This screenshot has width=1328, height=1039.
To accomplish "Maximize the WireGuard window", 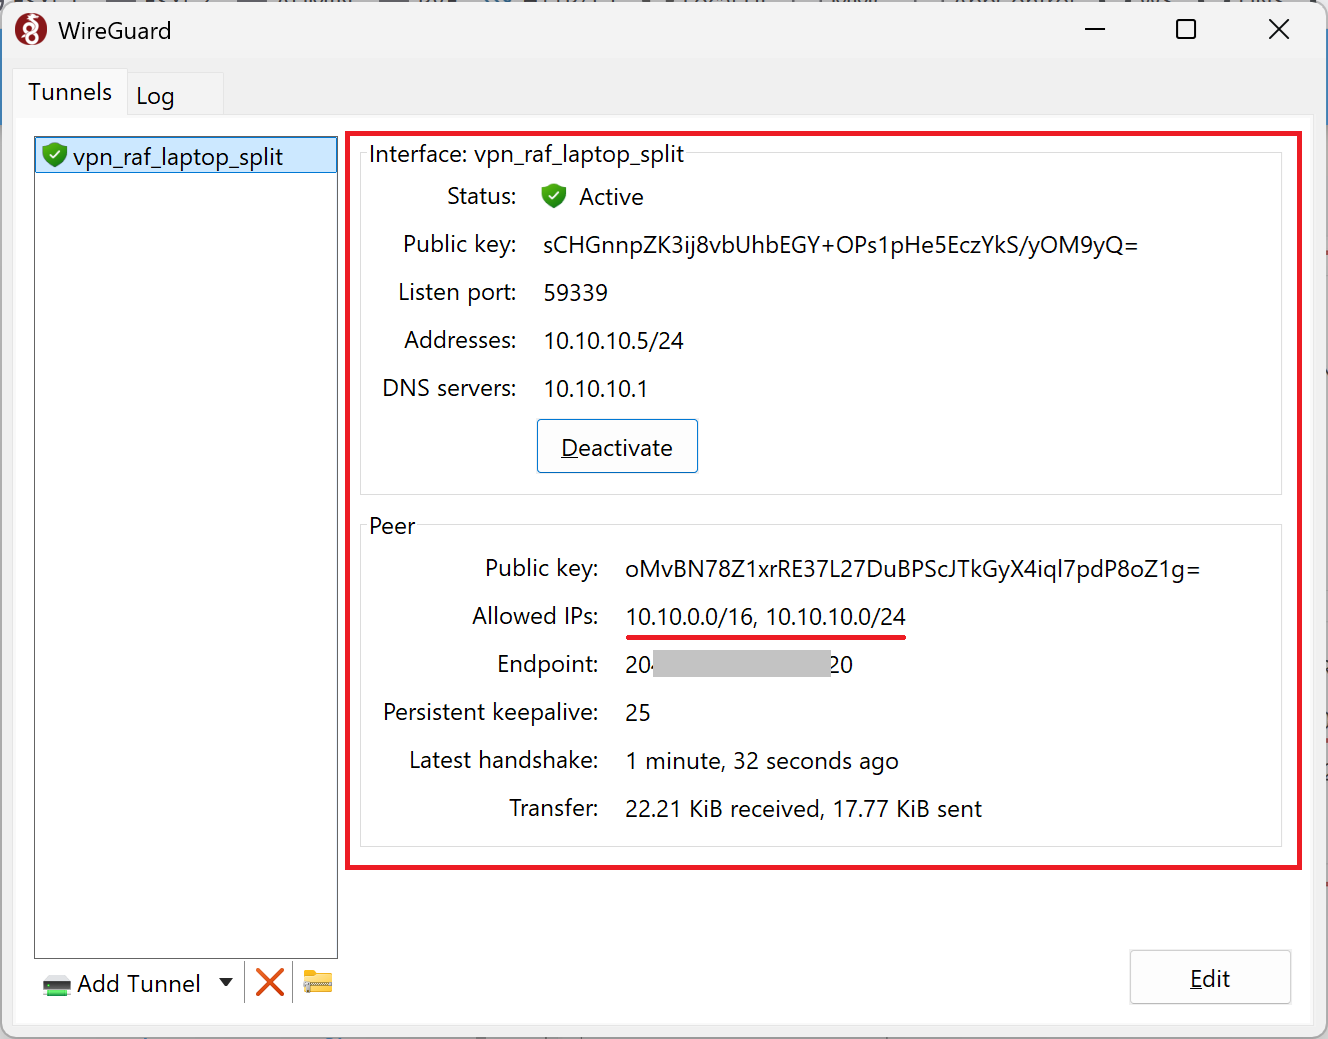I will [x=1186, y=29].
